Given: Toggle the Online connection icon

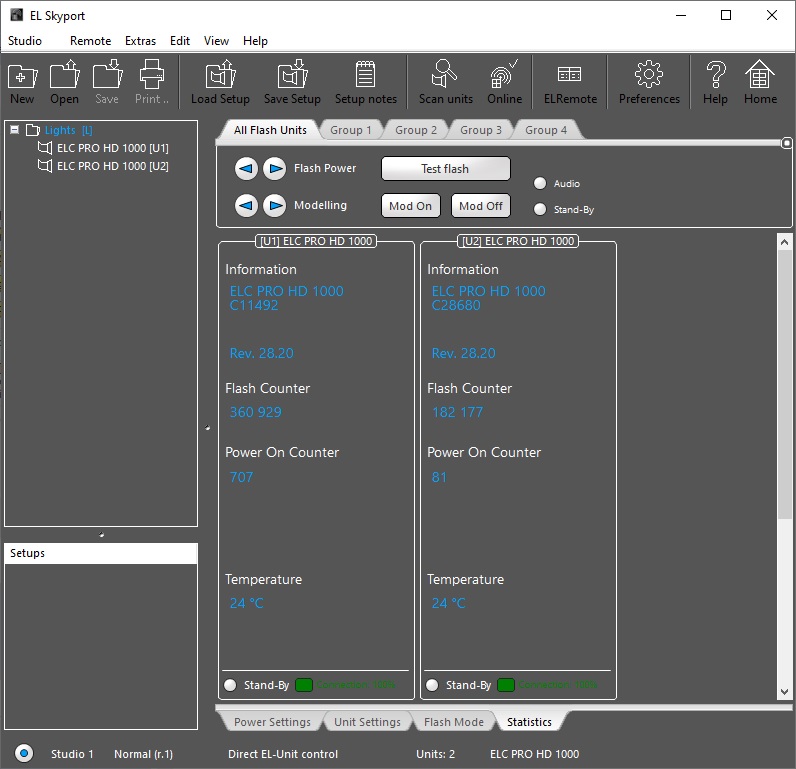Looking at the screenshot, I should point(504,83).
